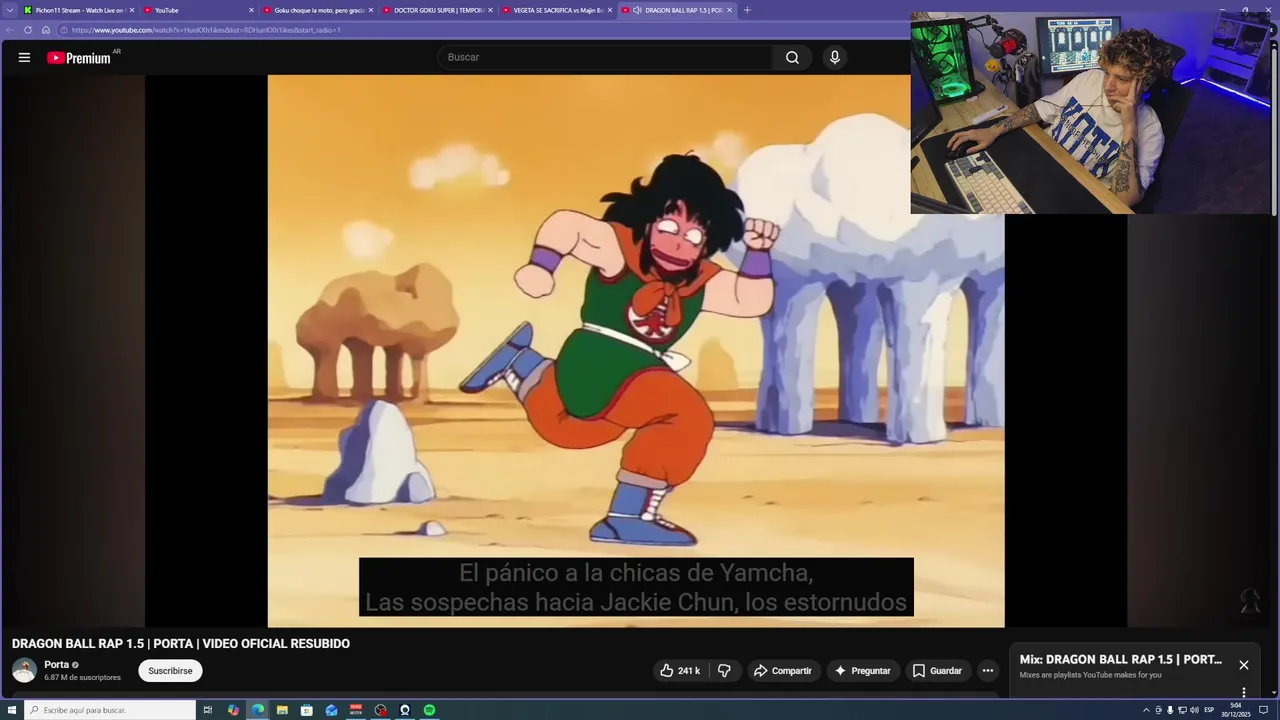Open the Mail app taskbar icon
1280x720 pixels.
[331, 710]
